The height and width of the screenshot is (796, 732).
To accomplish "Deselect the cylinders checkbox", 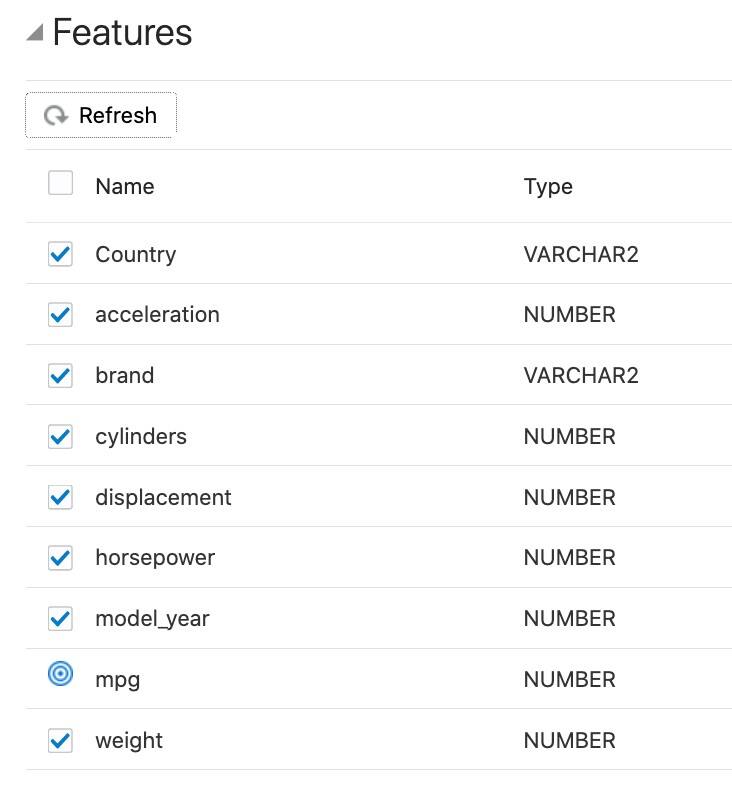I will [60, 437].
